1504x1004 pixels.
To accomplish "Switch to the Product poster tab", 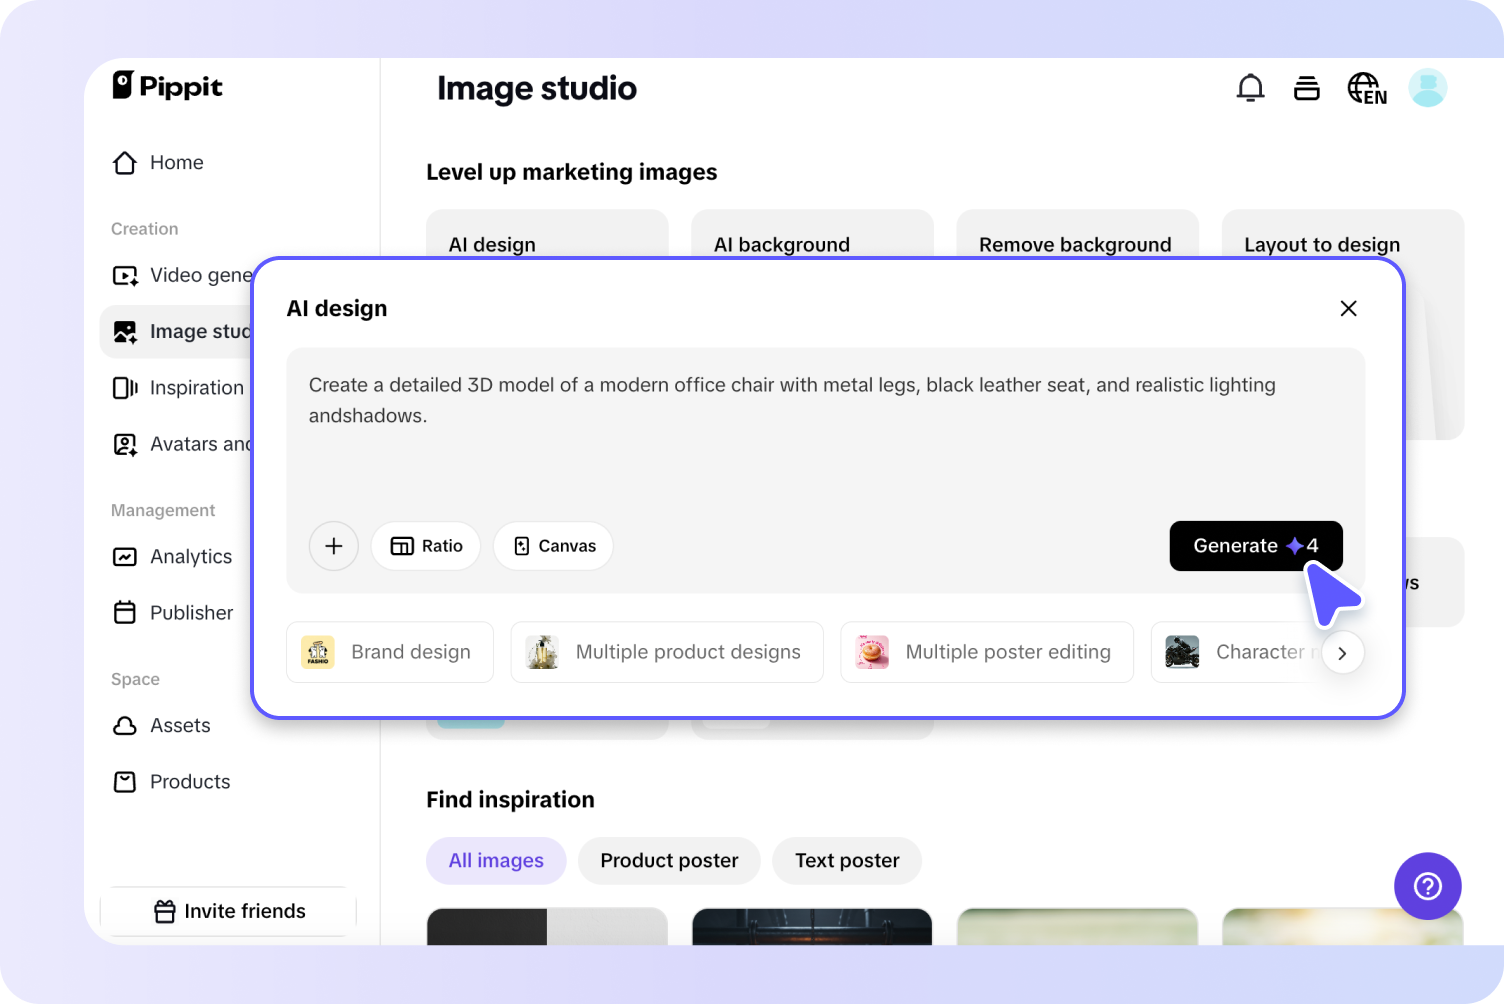I will (x=669, y=861).
